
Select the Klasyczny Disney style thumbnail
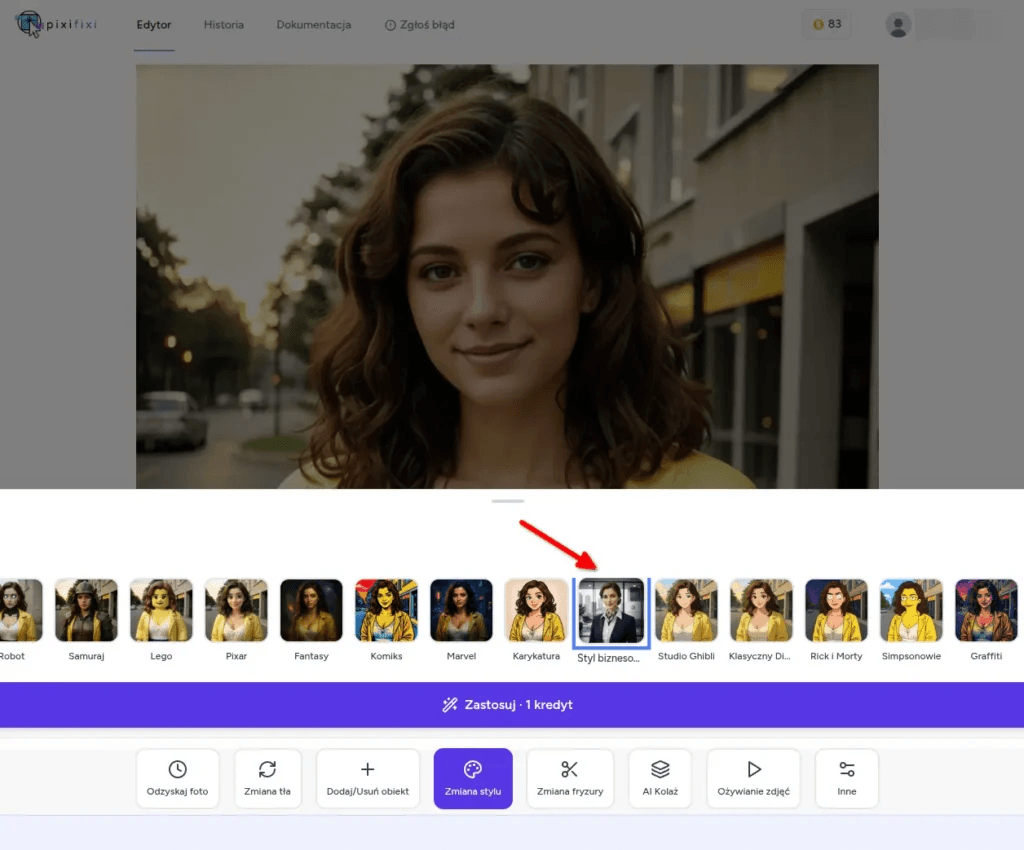761,610
